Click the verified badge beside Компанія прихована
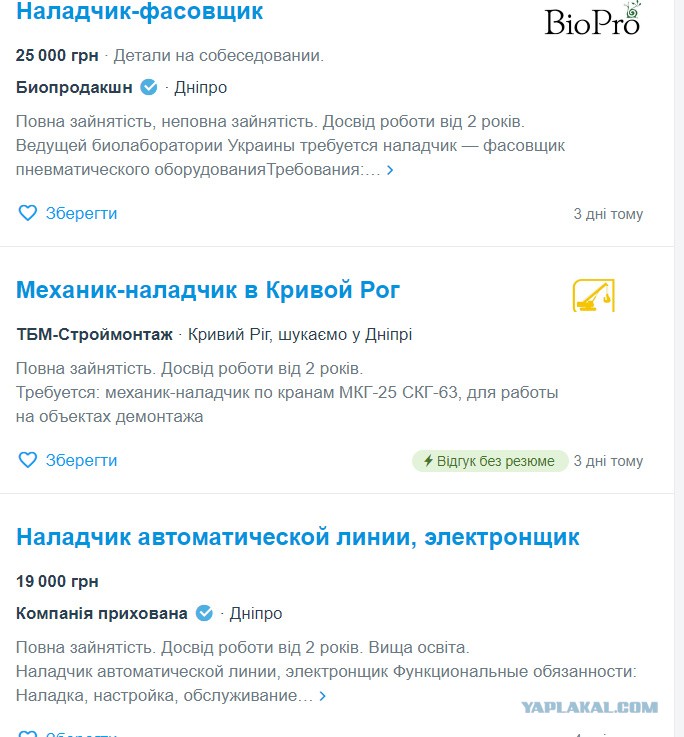 [204, 613]
